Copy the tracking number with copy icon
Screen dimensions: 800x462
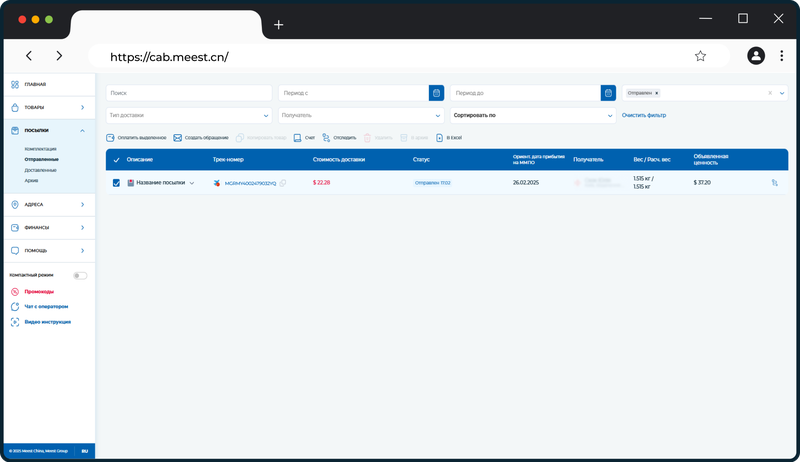283,183
